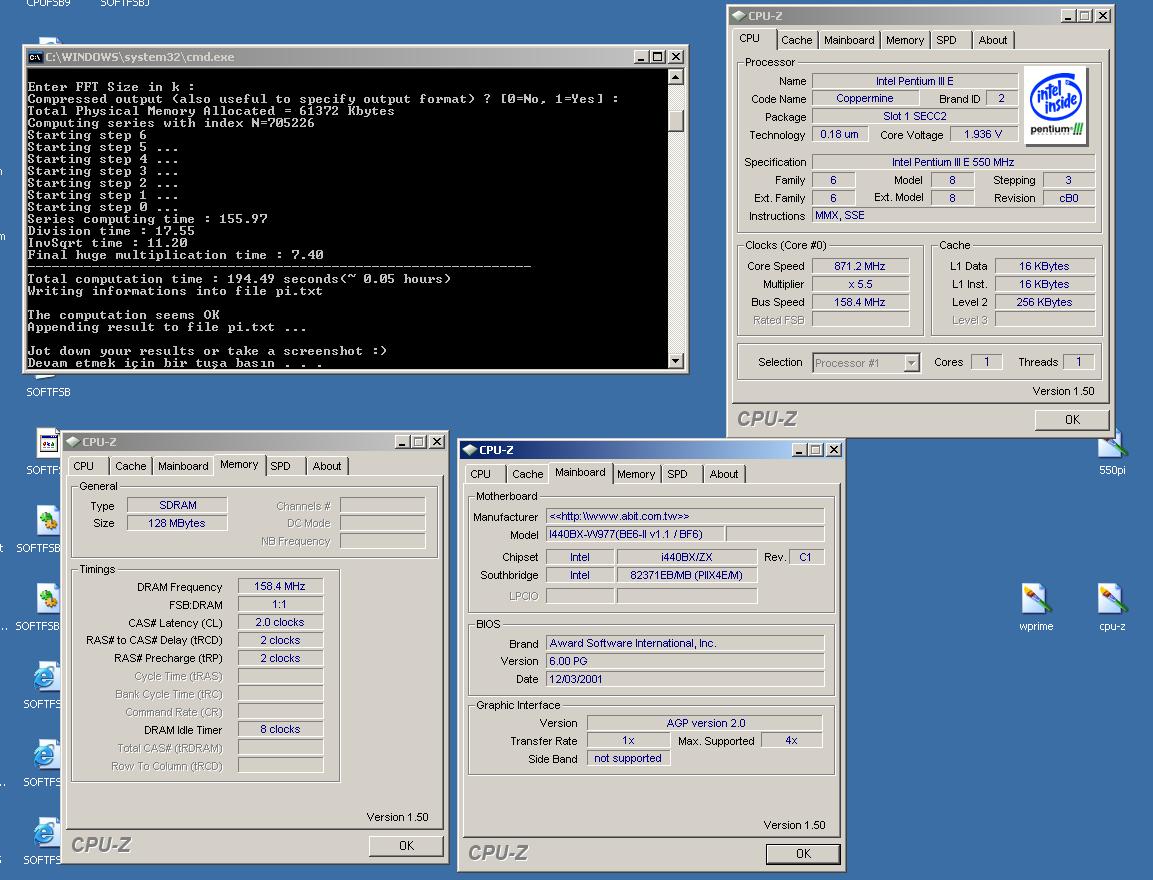
Task: Click the FSB:DRAM value 1:1
Action: (280, 604)
